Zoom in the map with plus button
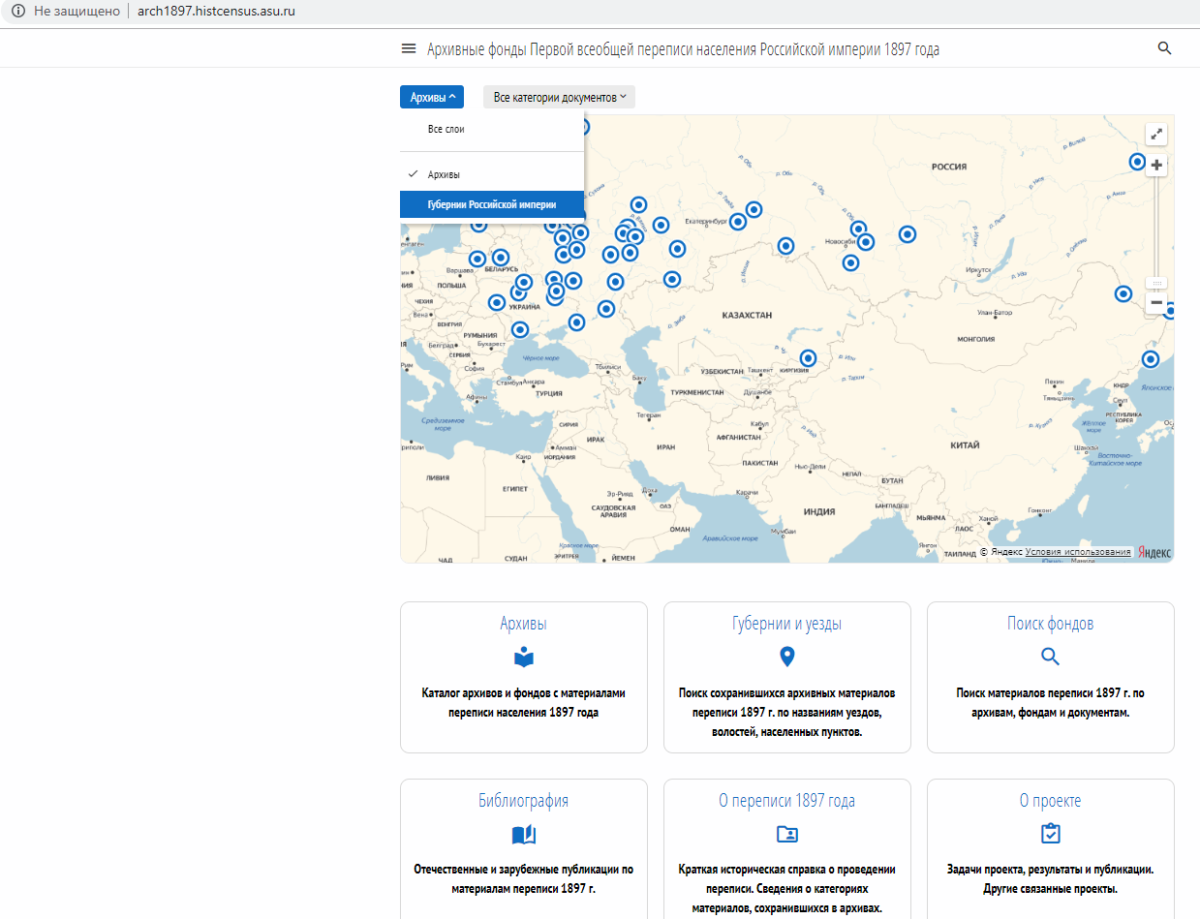This screenshot has width=1200, height=919. click(1156, 165)
